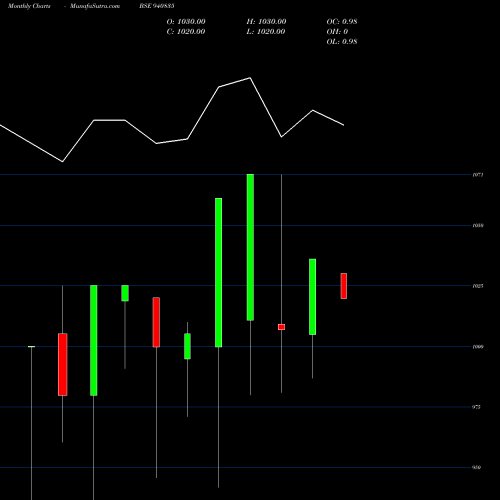The image size is (500, 500).
Task: Click the 975 price axis label
Action: 477,407
